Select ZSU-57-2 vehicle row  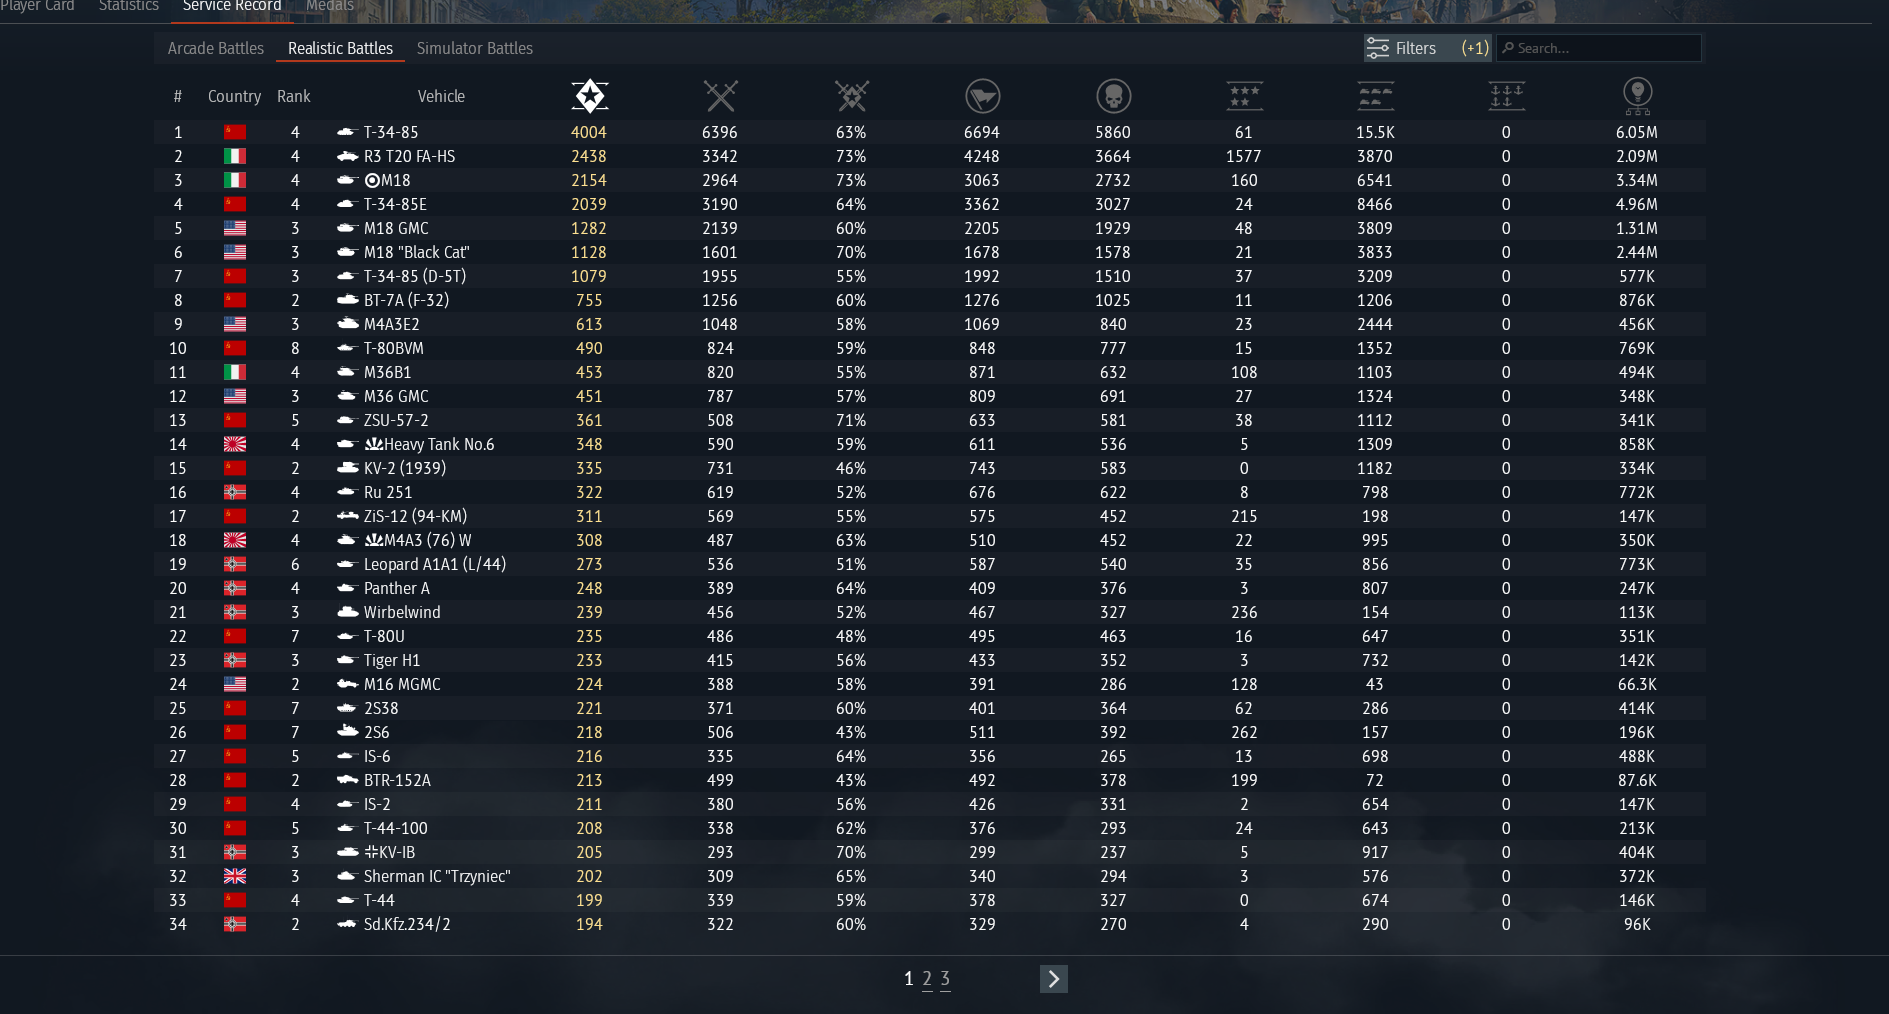(x=930, y=420)
